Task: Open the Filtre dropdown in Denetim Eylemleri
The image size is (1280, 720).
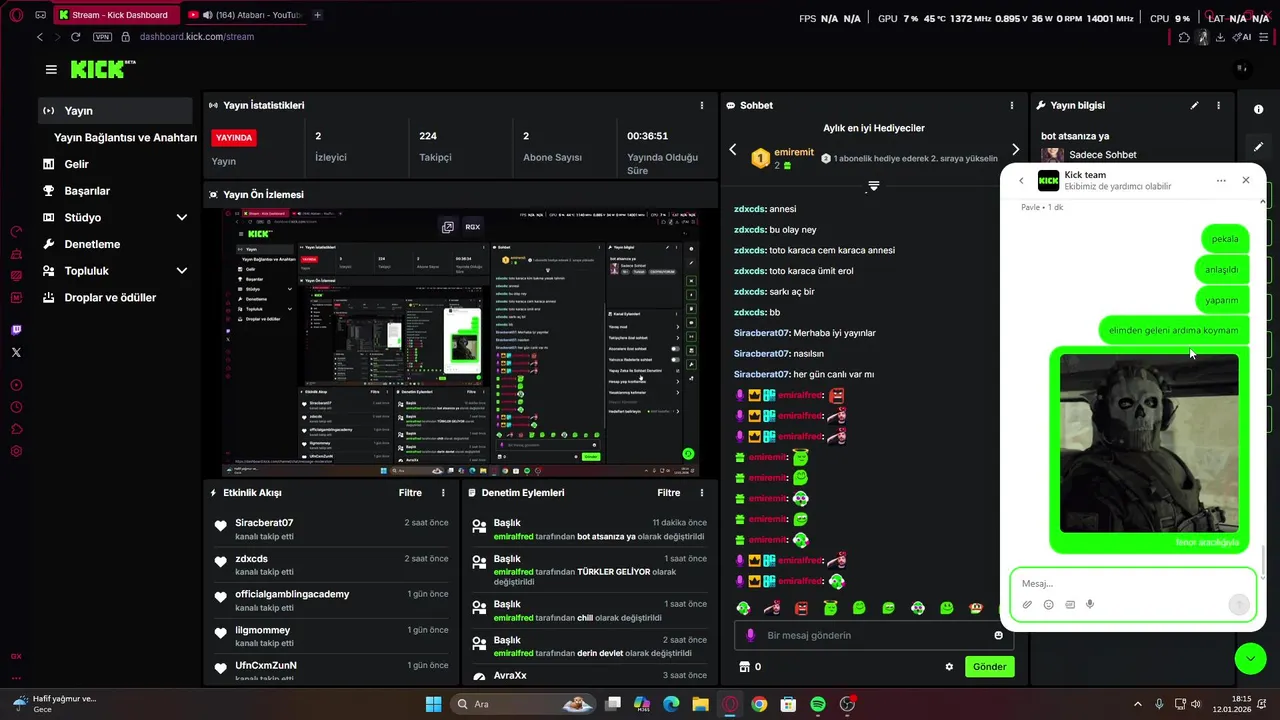Action: (669, 493)
